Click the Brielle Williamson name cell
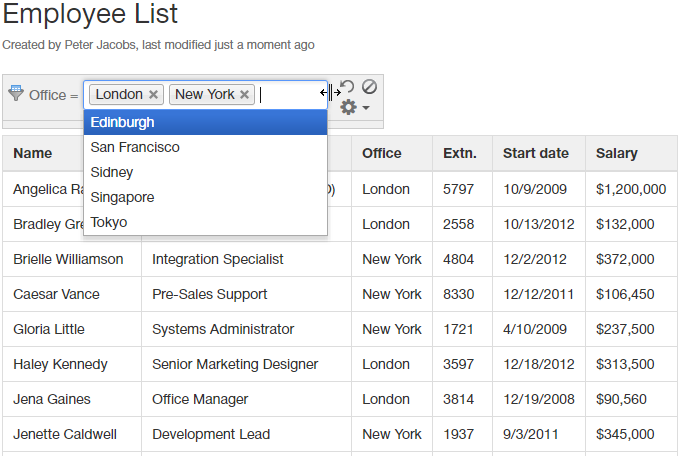Screen dimensions: 681x456 point(69,259)
